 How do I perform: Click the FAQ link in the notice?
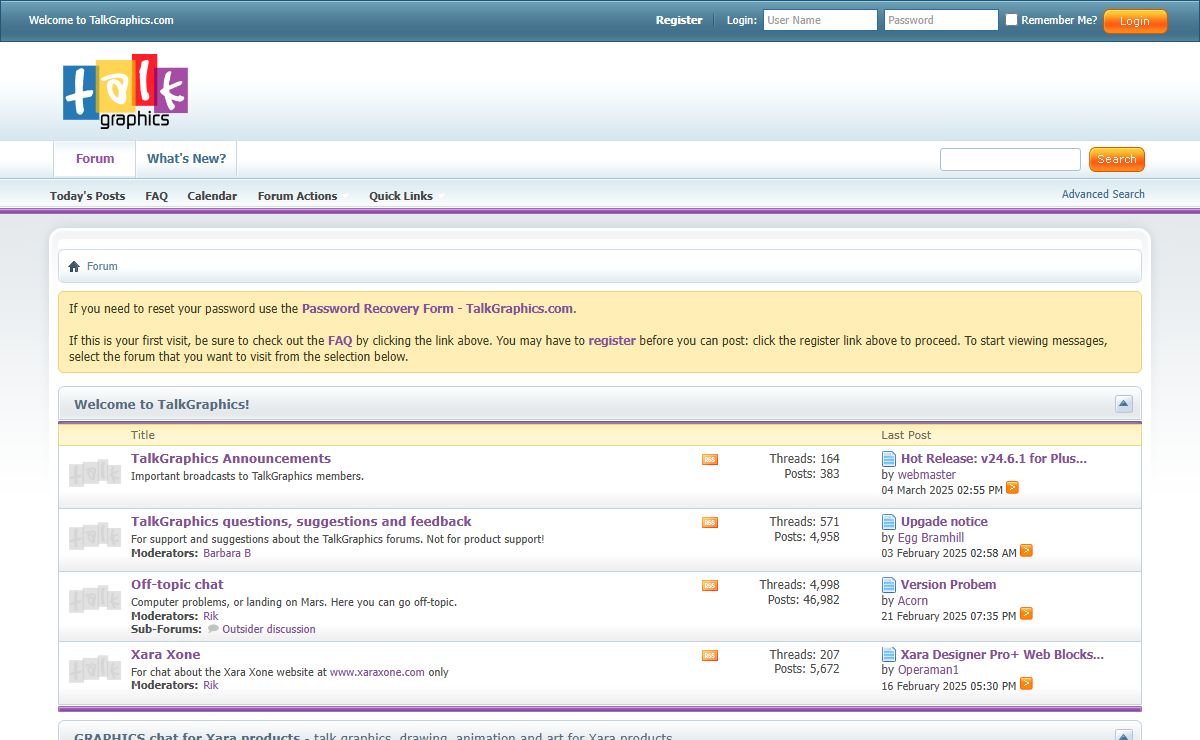click(x=340, y=340)
